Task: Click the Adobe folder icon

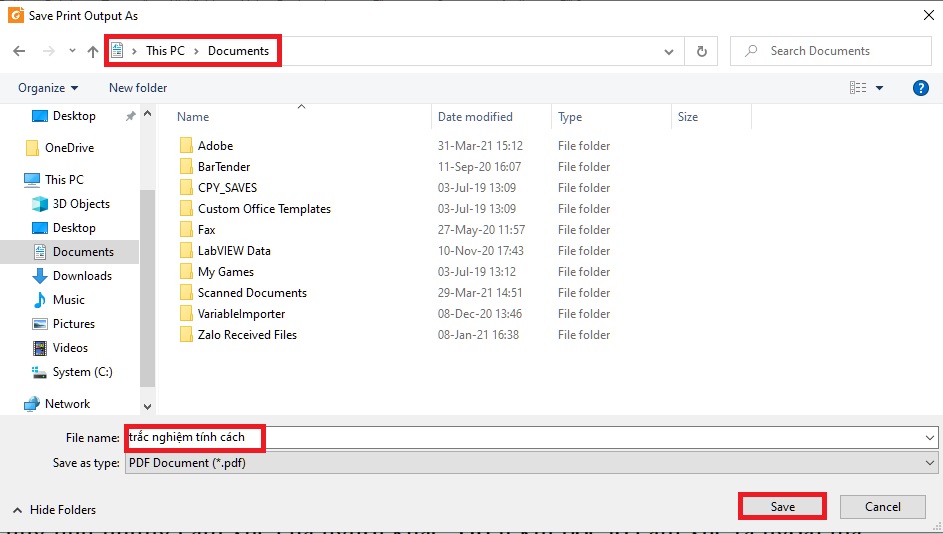Action: point(186,146)
